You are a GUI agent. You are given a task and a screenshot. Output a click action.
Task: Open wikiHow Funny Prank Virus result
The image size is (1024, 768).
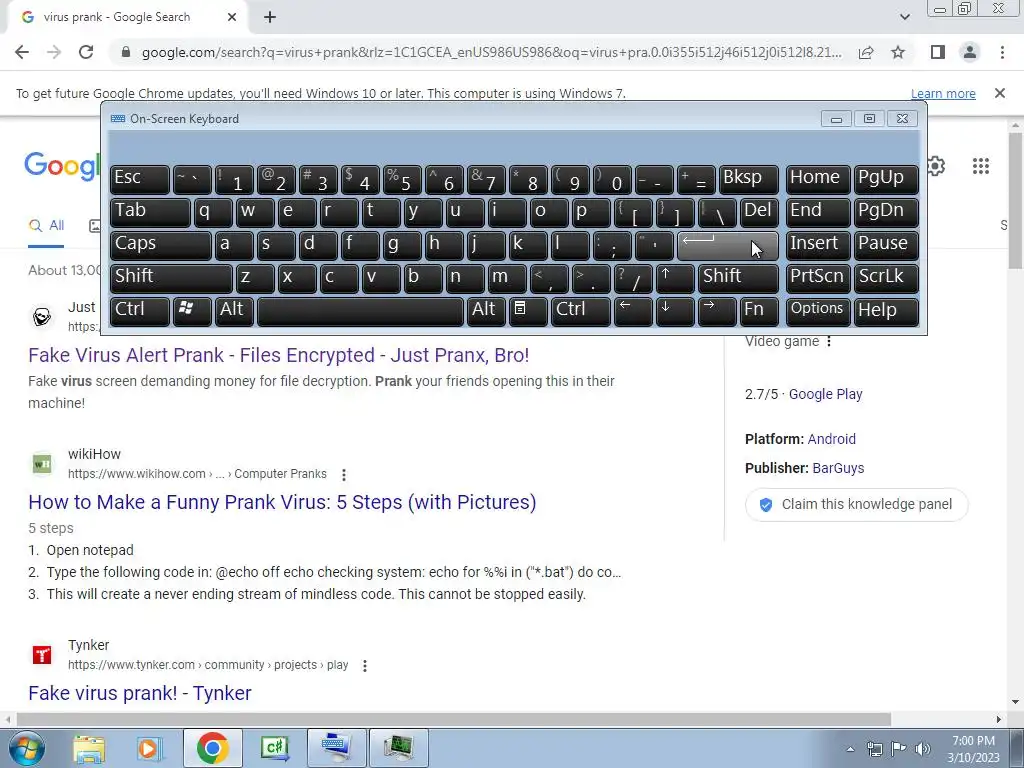click(282, 502)
